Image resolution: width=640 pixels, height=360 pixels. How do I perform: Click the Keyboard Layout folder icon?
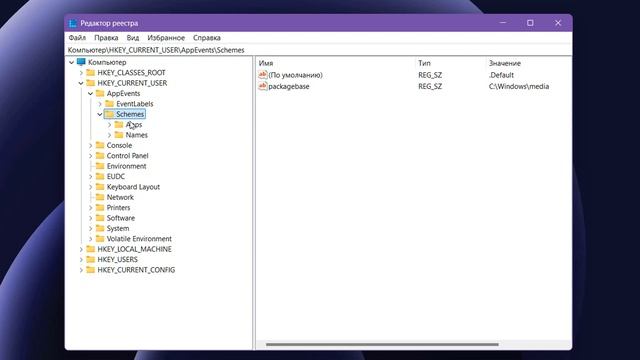click(x=100, y=187)
